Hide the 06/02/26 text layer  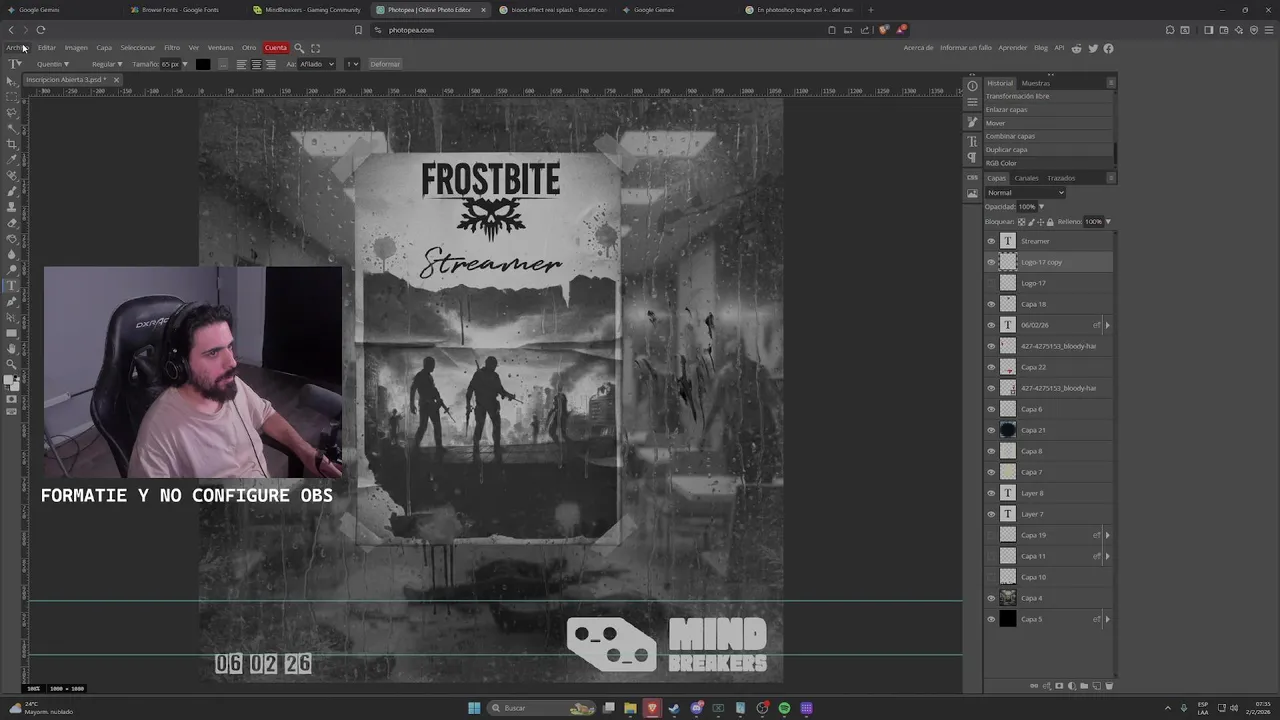[991, 325]
